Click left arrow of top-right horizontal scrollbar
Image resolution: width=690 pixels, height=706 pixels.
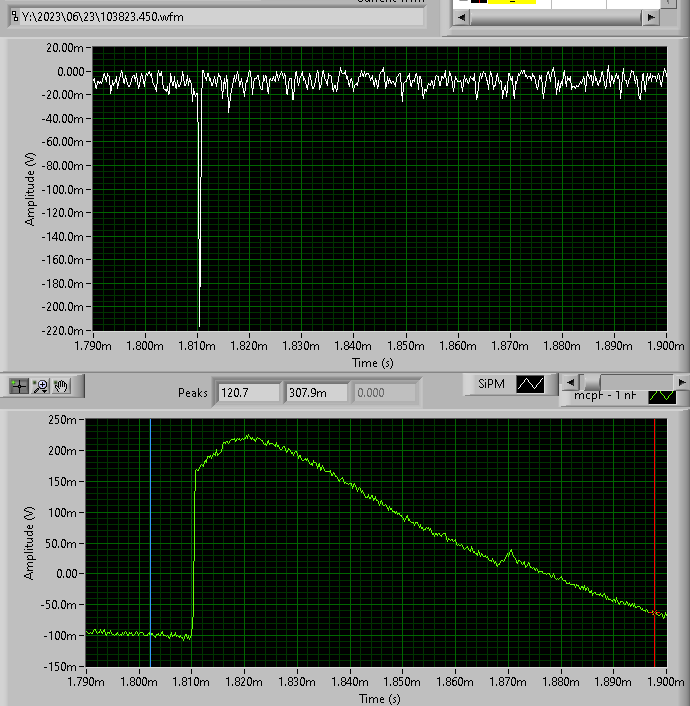pos(462,18)
